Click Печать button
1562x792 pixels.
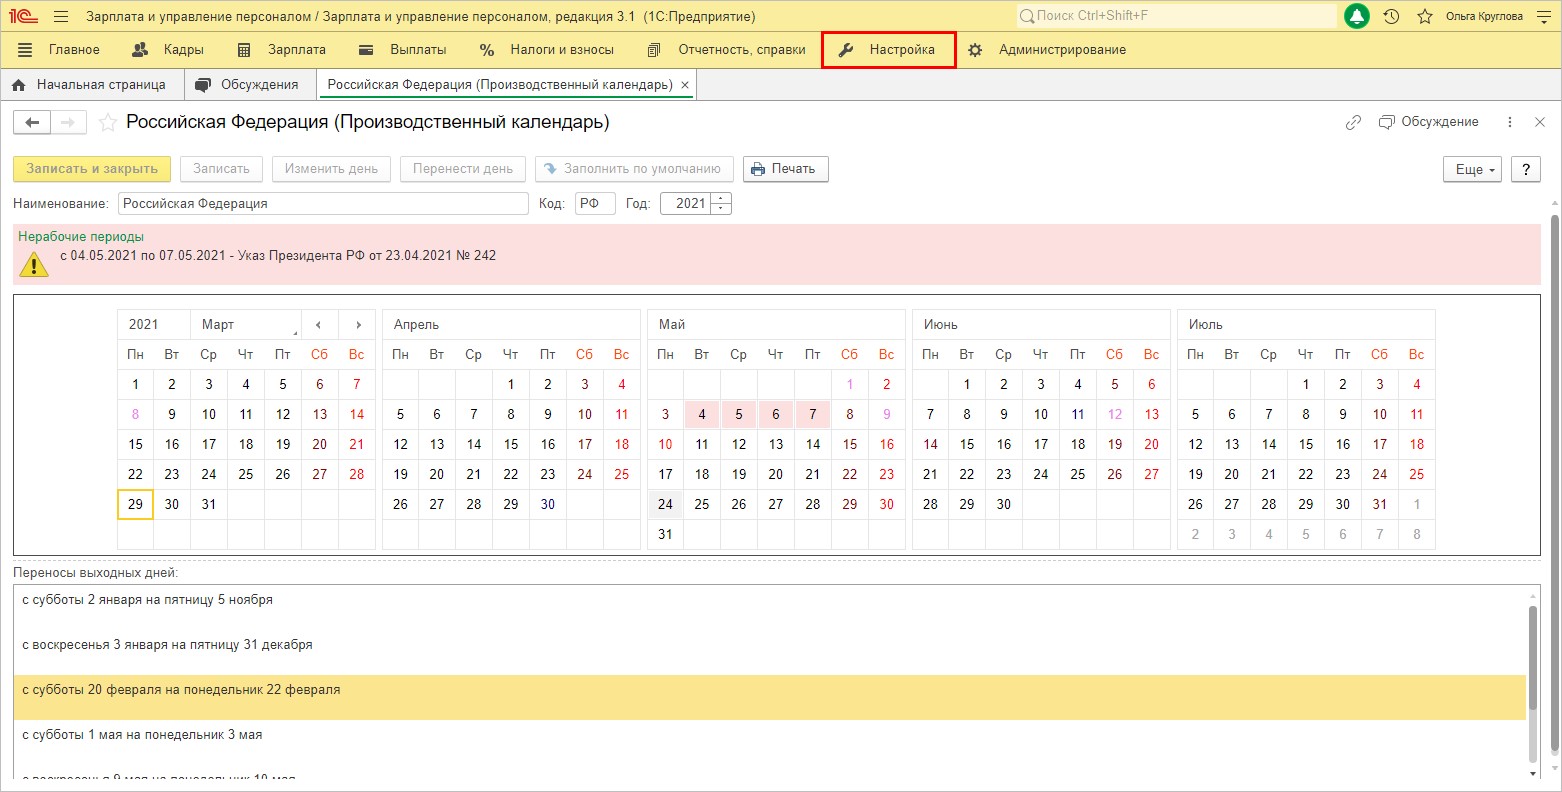tap(785, 168)
